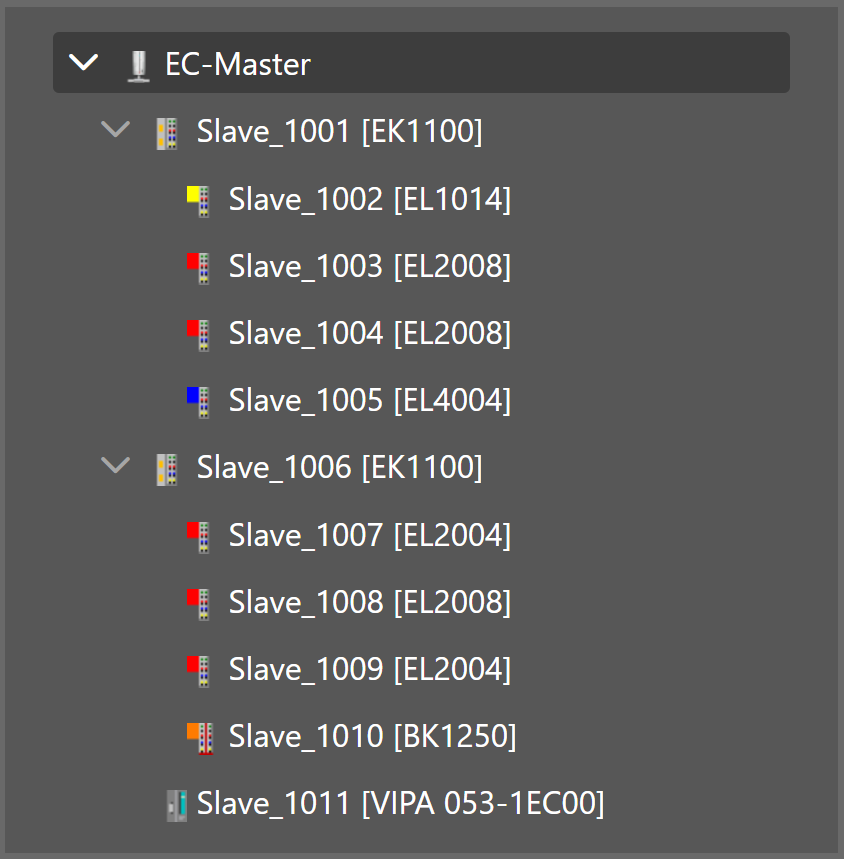Click the yellow Slave_1002 terminal icon

point(198,201)
